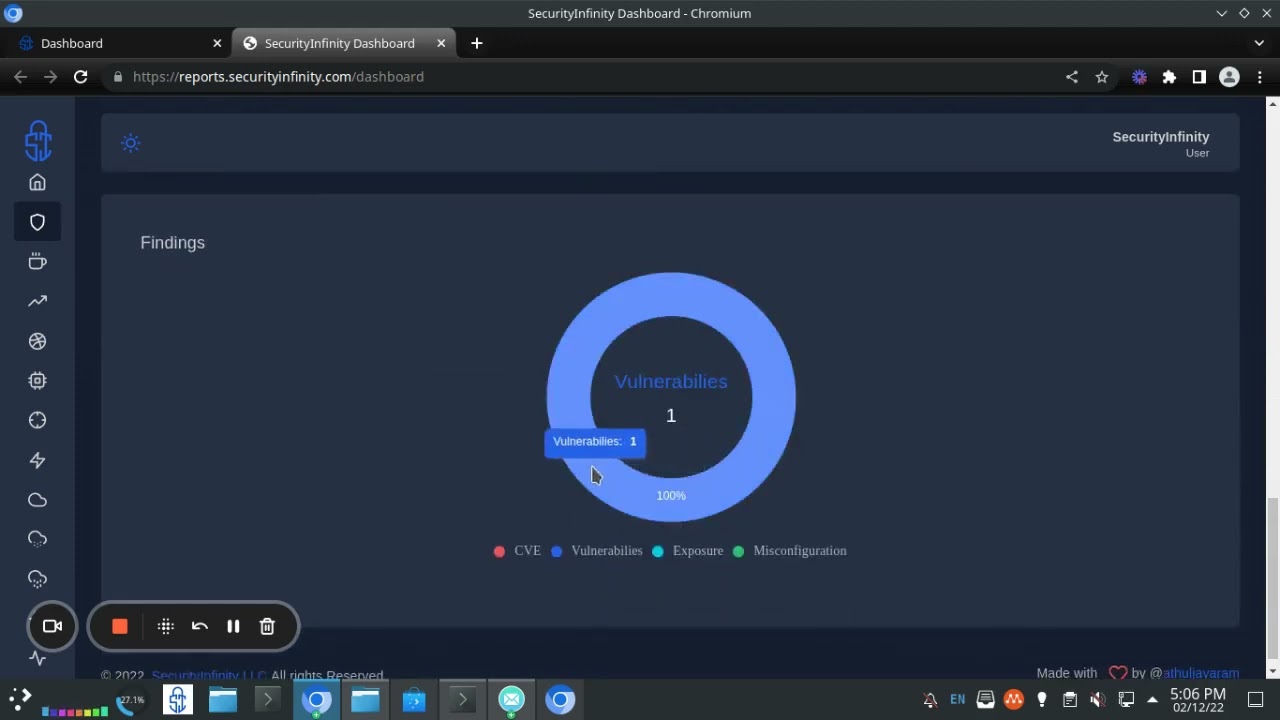Click the dribbble-style ball icon in sidebar

(x=37, y=341)
